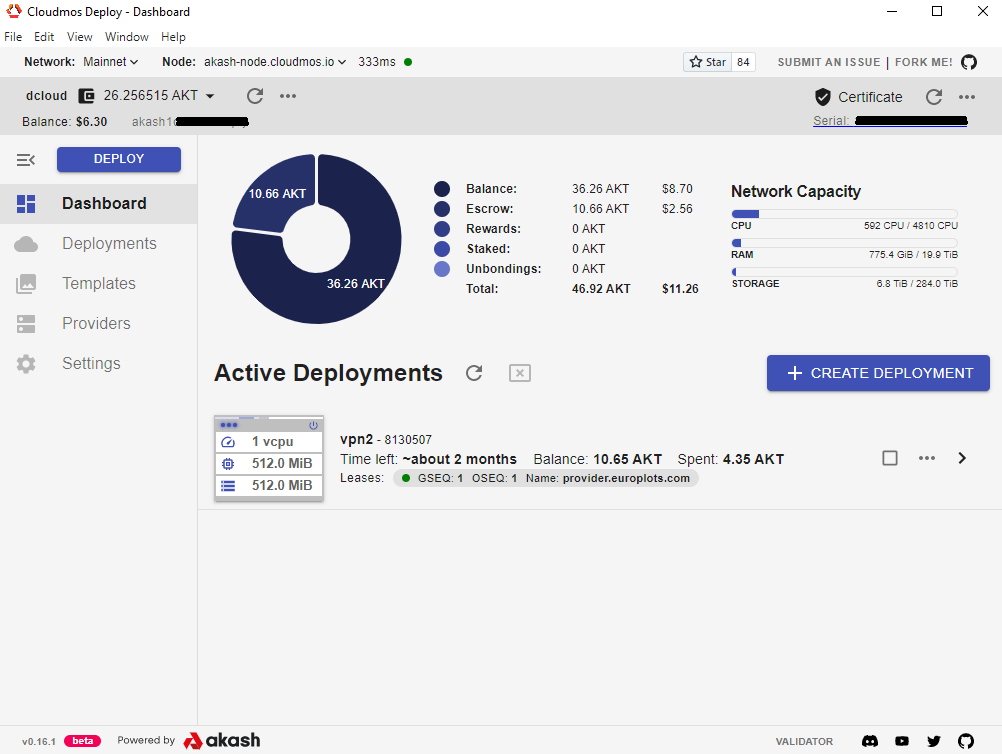Expand the 26.256515 AKT wallet dropdown

(x=210, y=96)
